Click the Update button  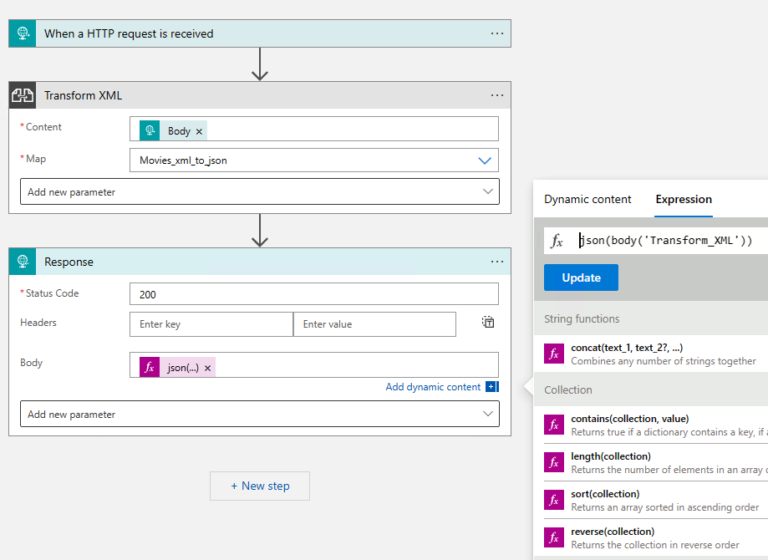[x=581, y=277]
